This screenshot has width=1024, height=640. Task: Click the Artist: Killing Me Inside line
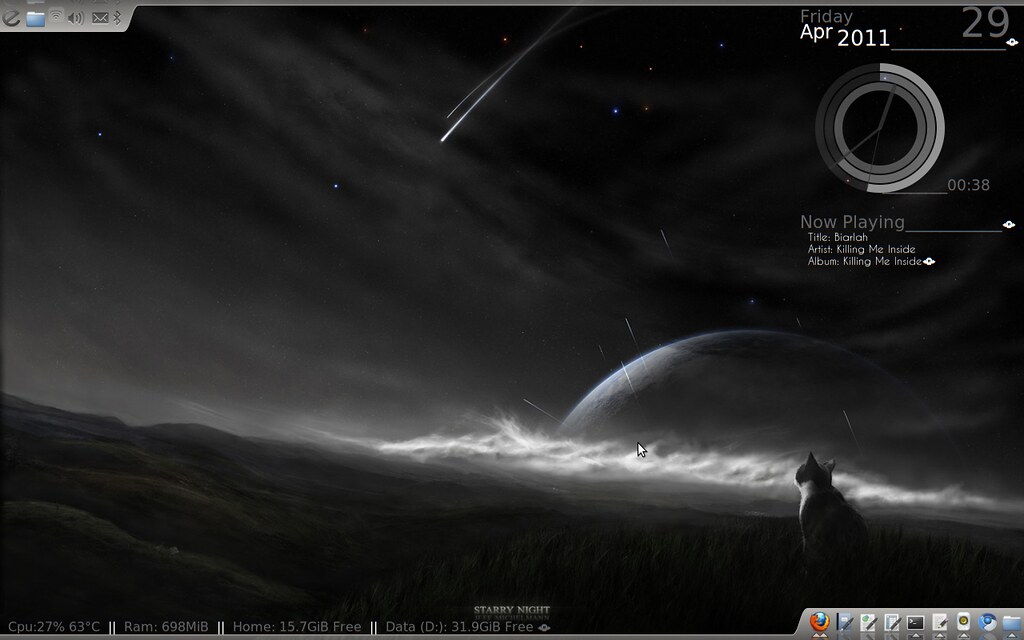tap(861, 249)
